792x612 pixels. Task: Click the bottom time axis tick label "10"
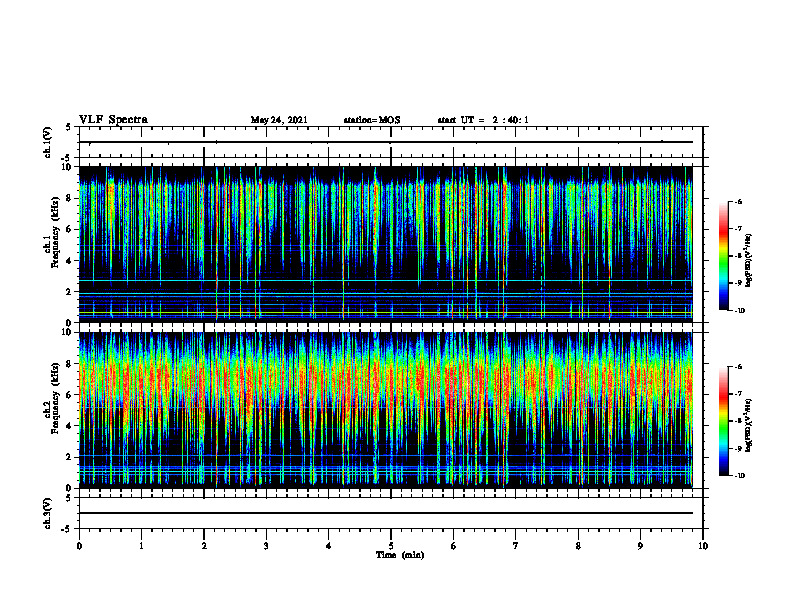[703, 546]
